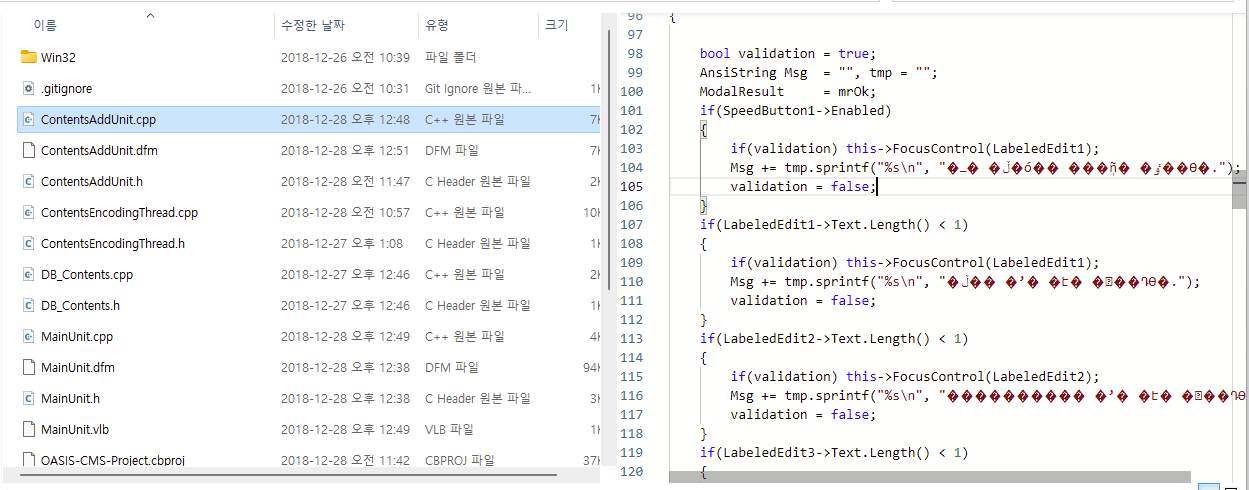Select the ContentsAddUnit.cpp file name
The image size is (1249, 490).
pos(98,119)
